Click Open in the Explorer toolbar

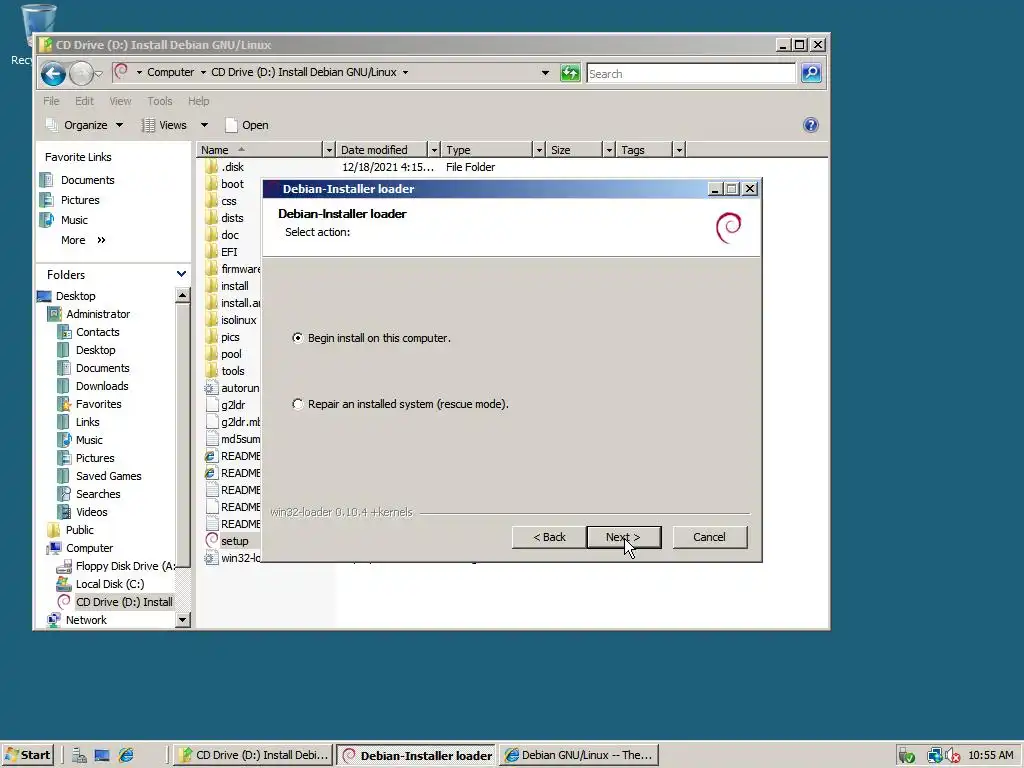tap(247, 125)
